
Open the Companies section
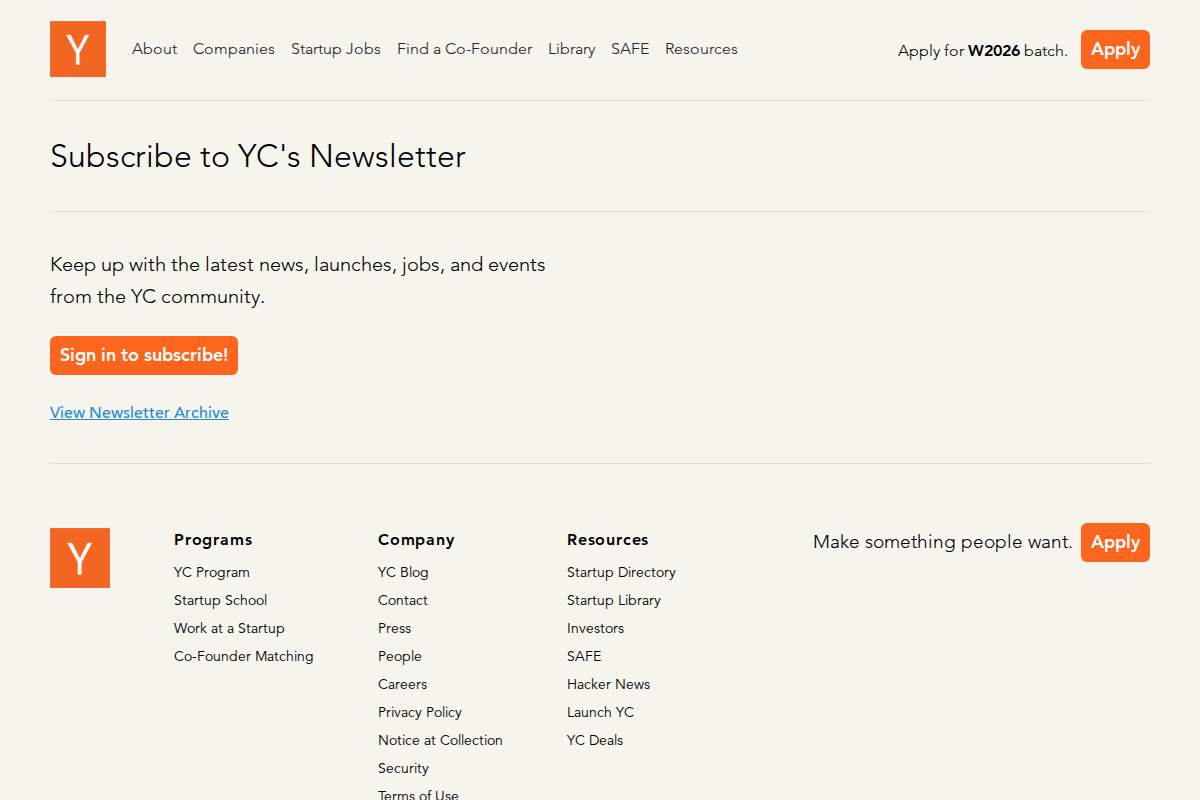[x=233, y=48]
